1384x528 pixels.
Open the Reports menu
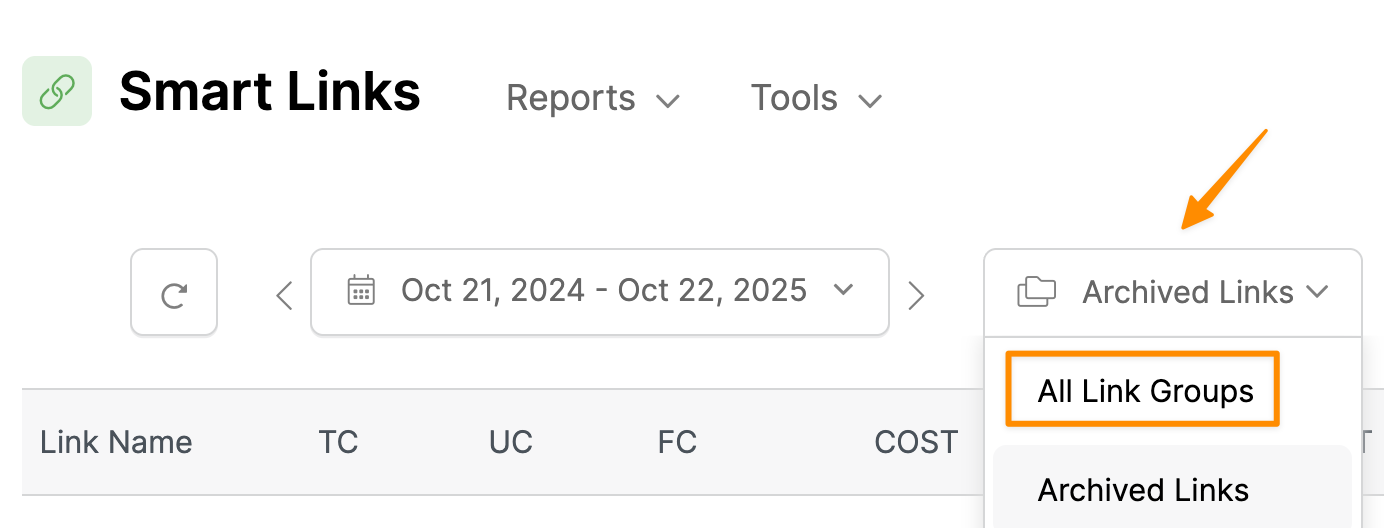click(x=592, y=98)
